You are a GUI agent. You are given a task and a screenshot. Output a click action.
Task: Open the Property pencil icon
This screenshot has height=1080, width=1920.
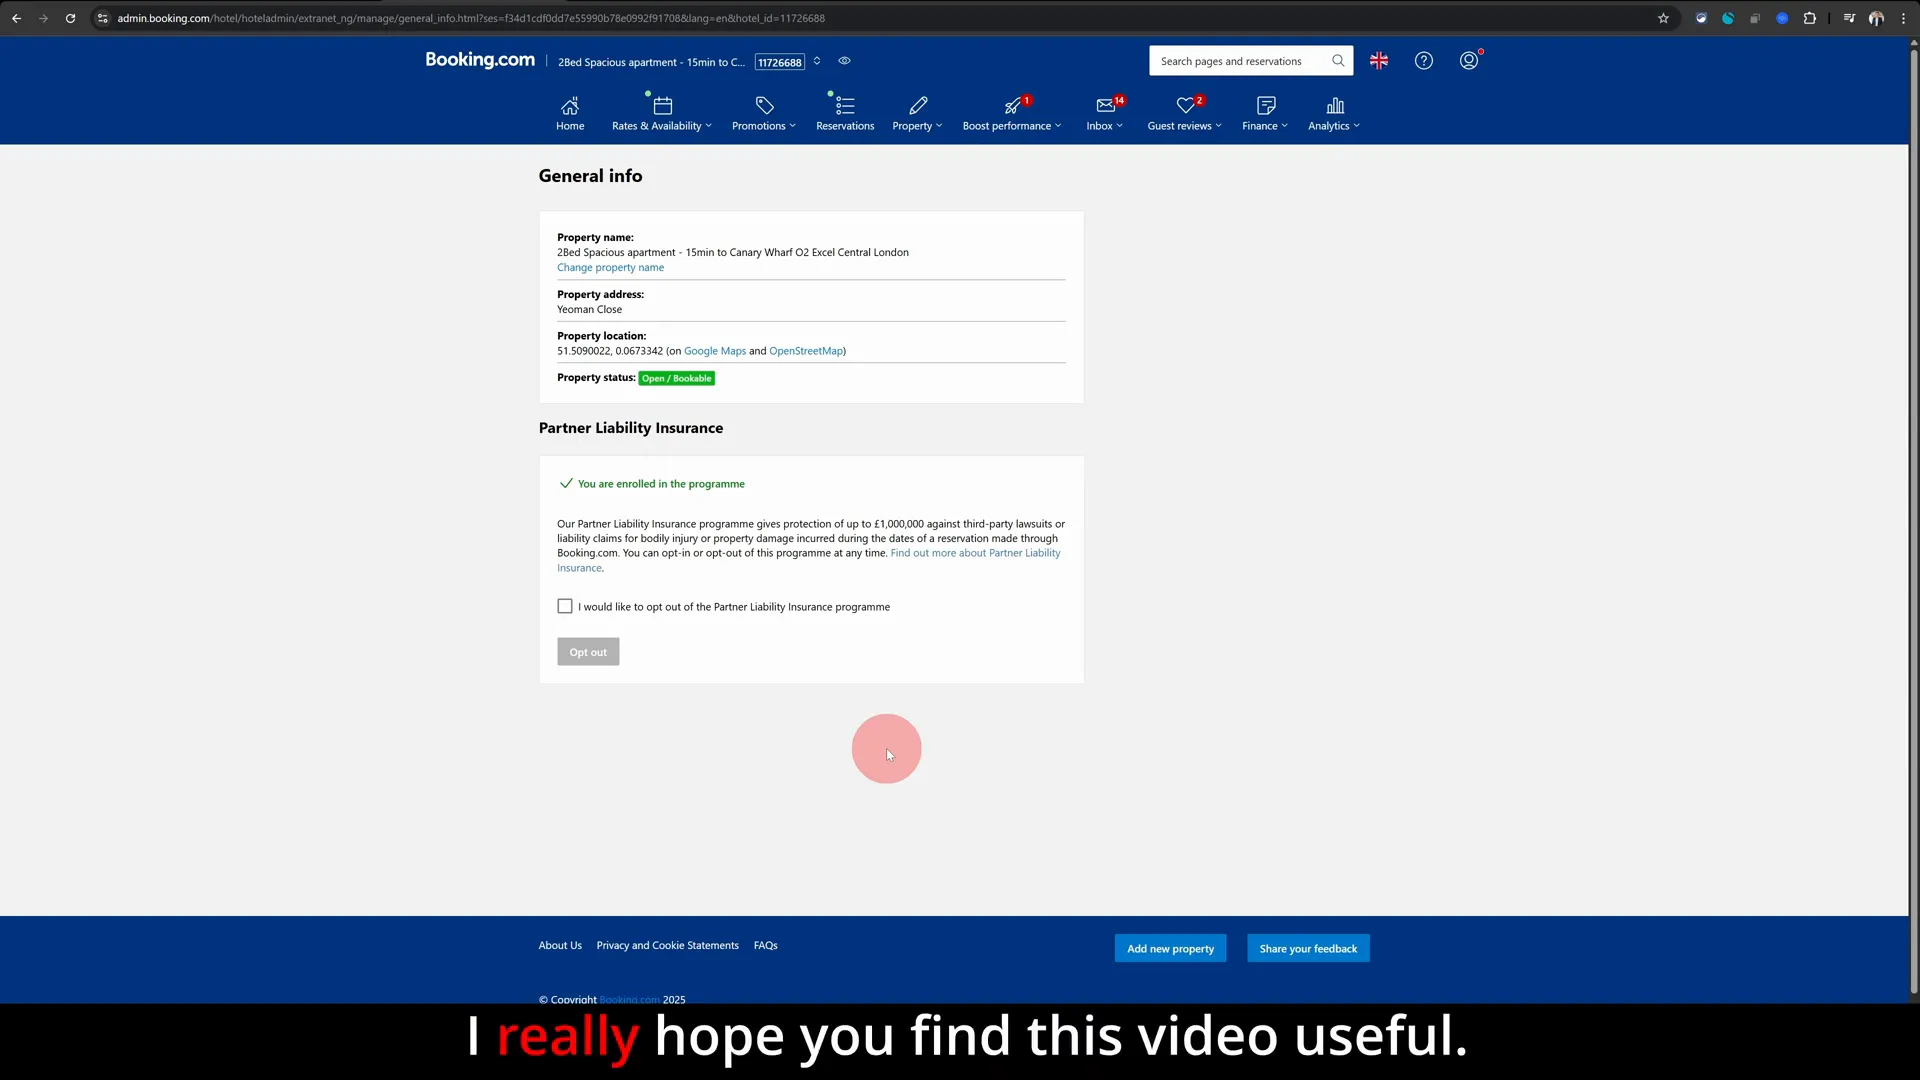click(x=918, y=106)
